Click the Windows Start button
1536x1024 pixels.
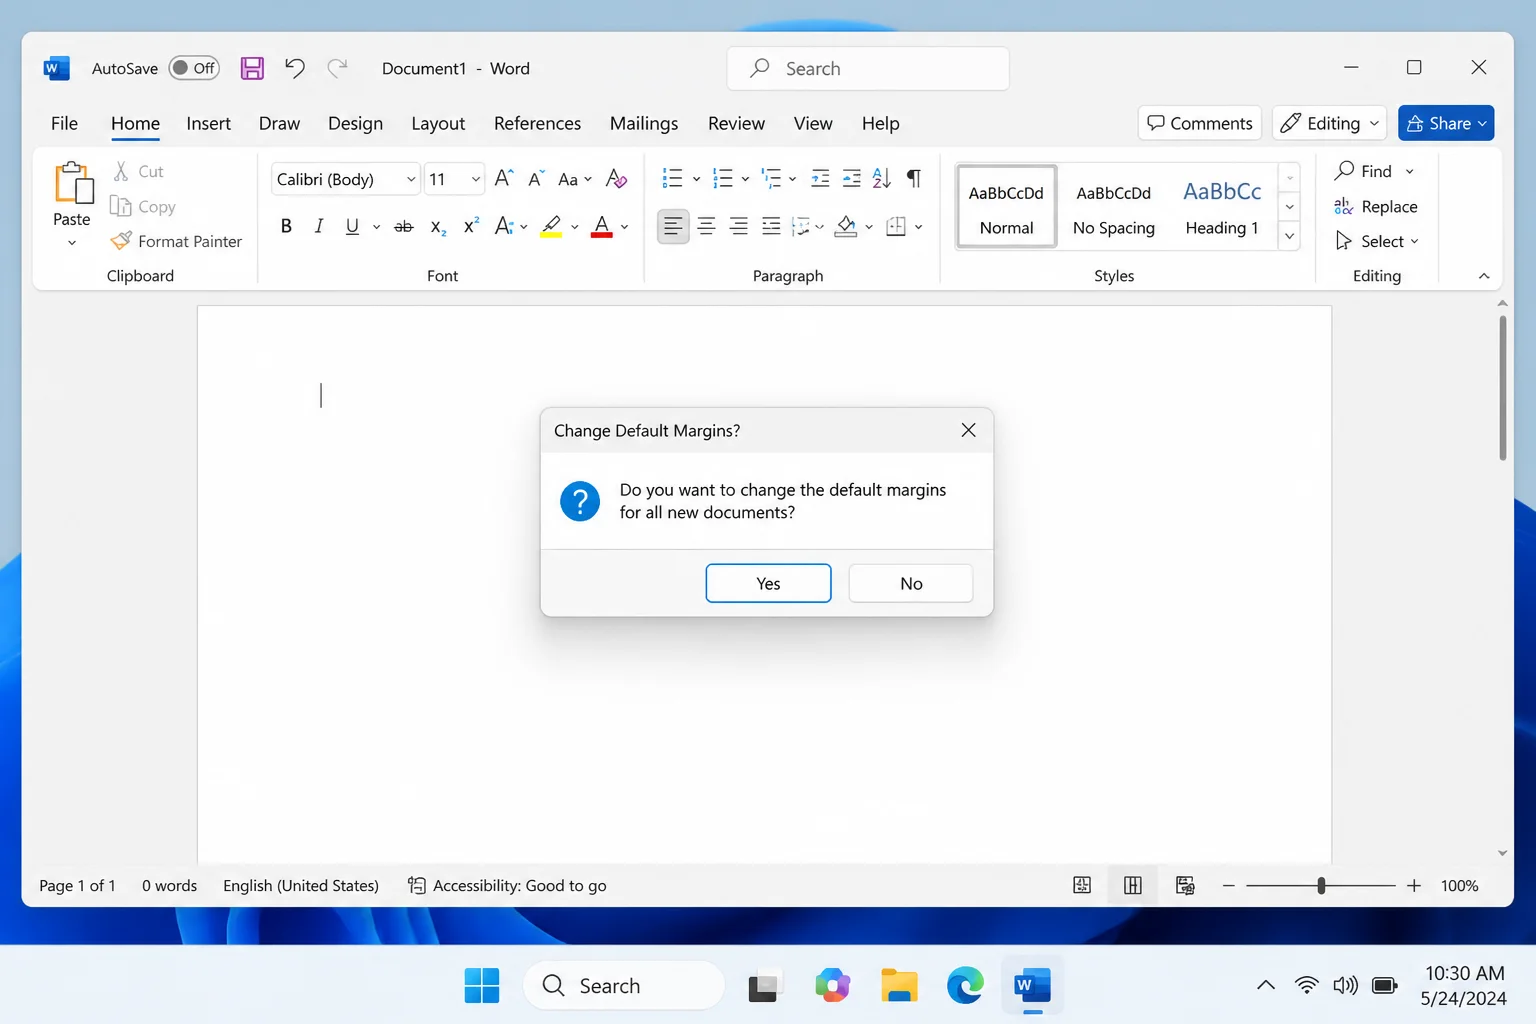click(x=482, y=986)
